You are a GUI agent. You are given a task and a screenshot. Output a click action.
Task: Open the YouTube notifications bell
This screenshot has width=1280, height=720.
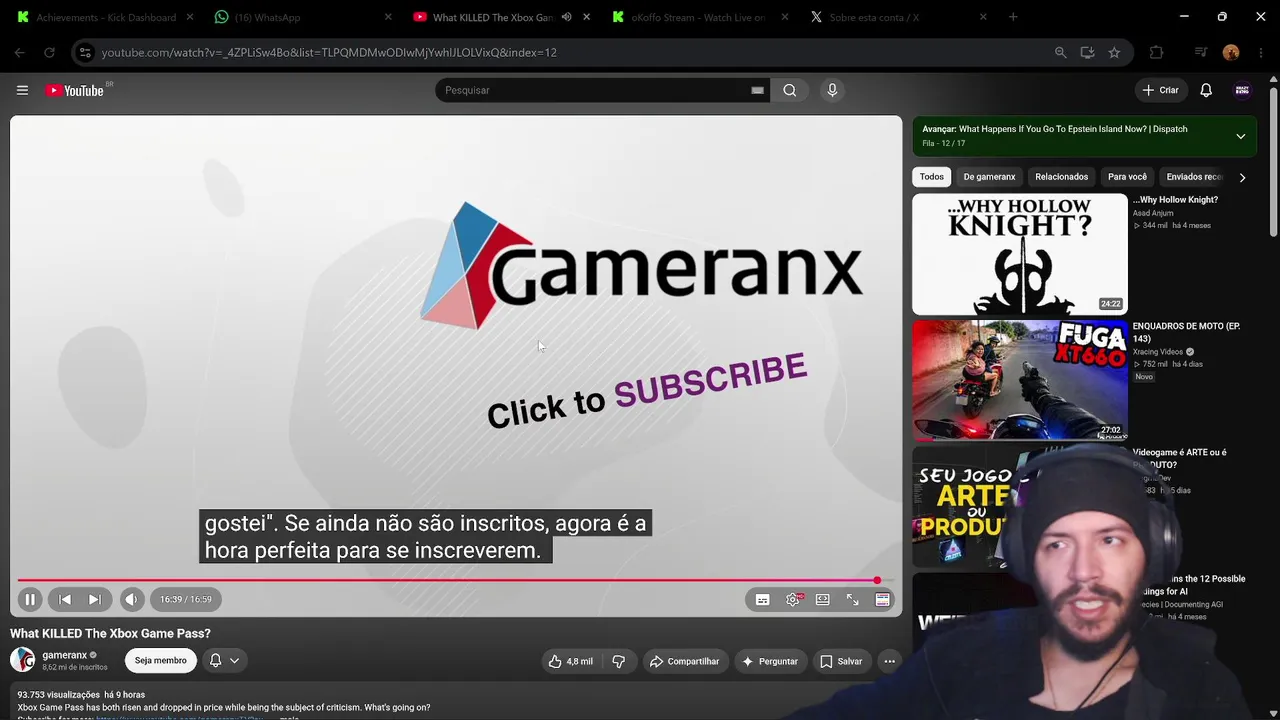coord(1206,90)
